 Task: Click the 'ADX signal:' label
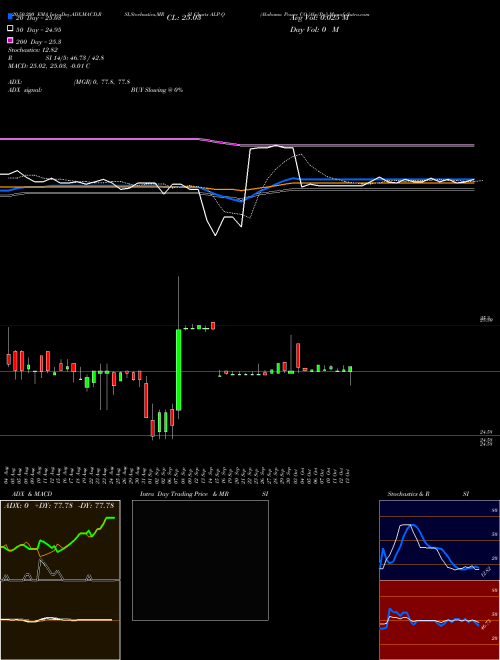point(25,90)
